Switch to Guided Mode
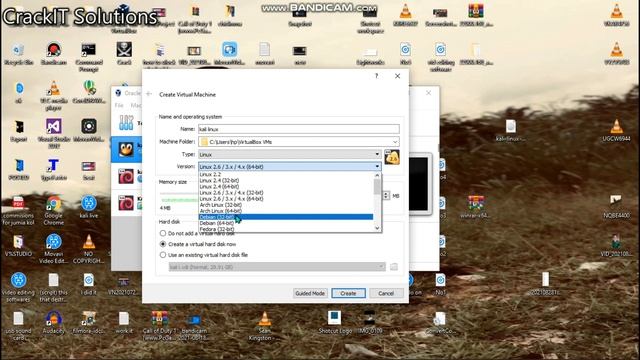 point(310,293)
